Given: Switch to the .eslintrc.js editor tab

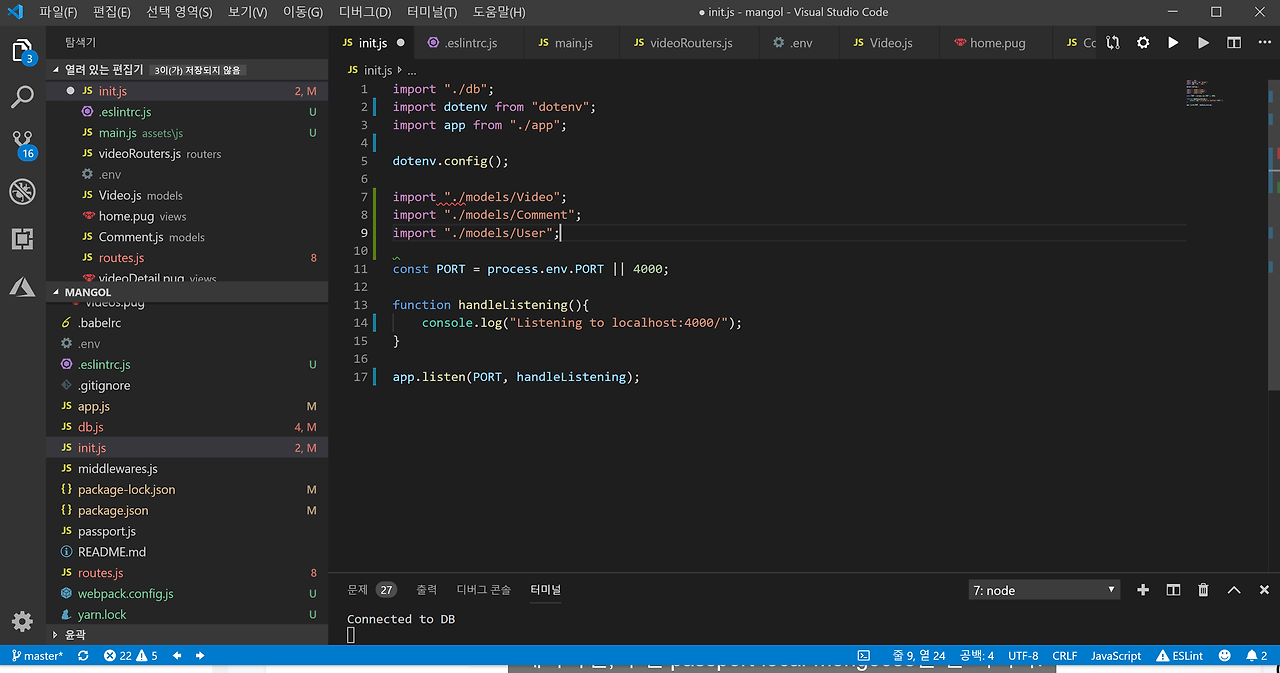Looking at the screenshot, I should (470, 43).
